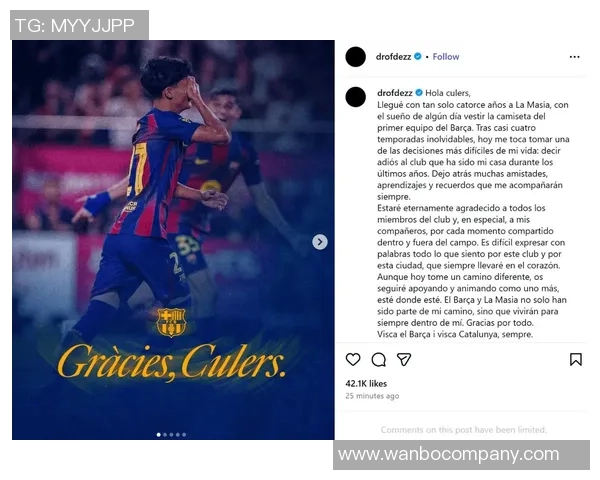Select last carousel indicator dot

coord(184,434)
